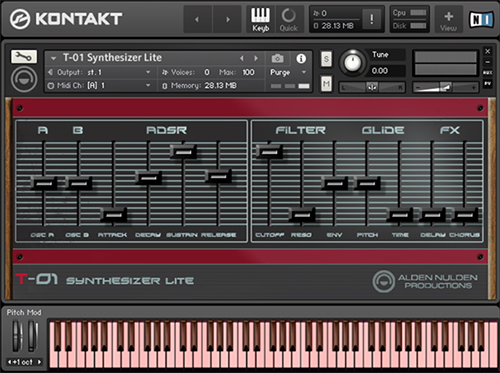The height and width of the screenshot is (373, 500).
Task: Open instrument edit mode with wrench icon
Action: (x=24, y=57)
